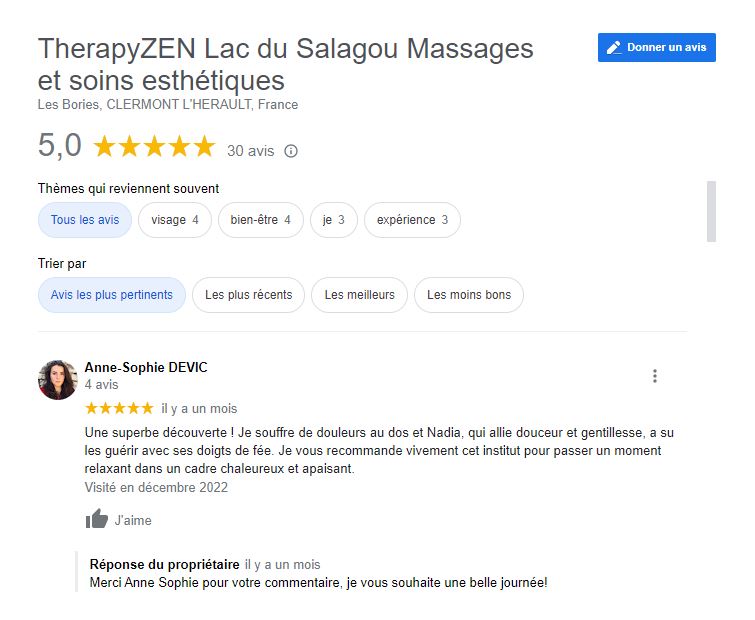The width and height of the screenshot is (755, 620).
Task: Open the three-dot menu on Anne-Sophie's review
Action: coord(655,376)
